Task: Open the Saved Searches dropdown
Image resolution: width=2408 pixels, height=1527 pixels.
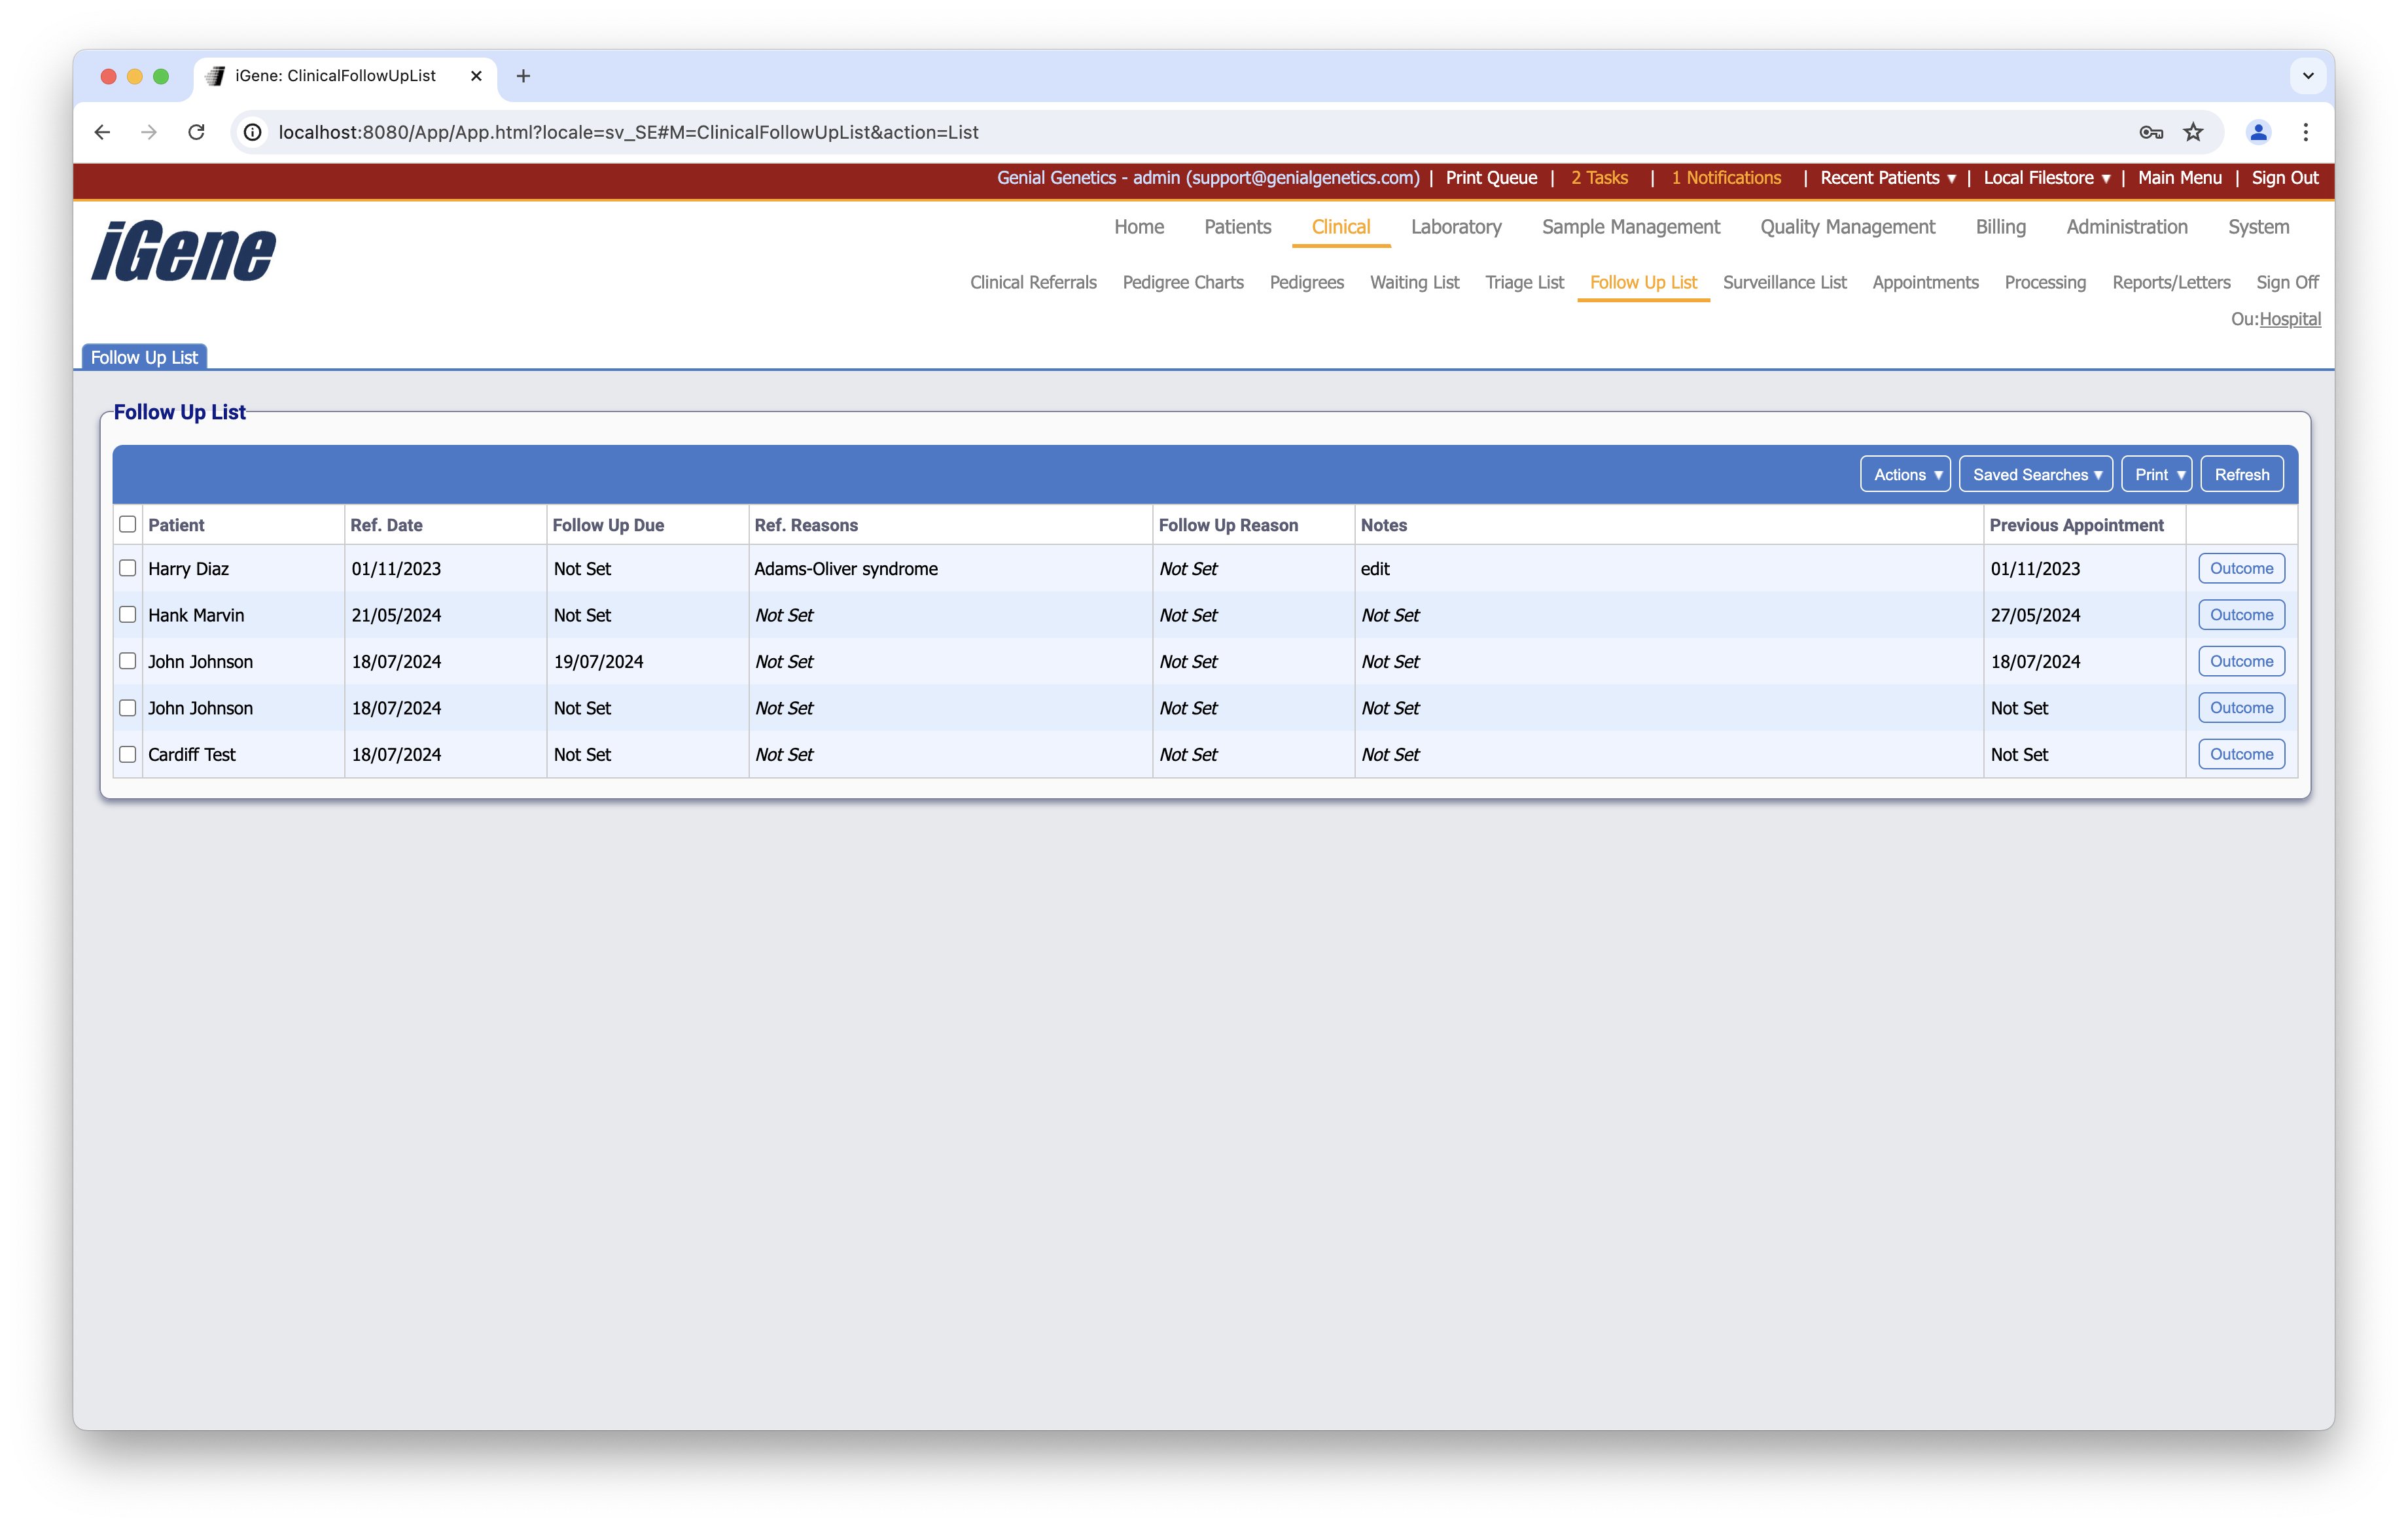Action: (2035, 474)
